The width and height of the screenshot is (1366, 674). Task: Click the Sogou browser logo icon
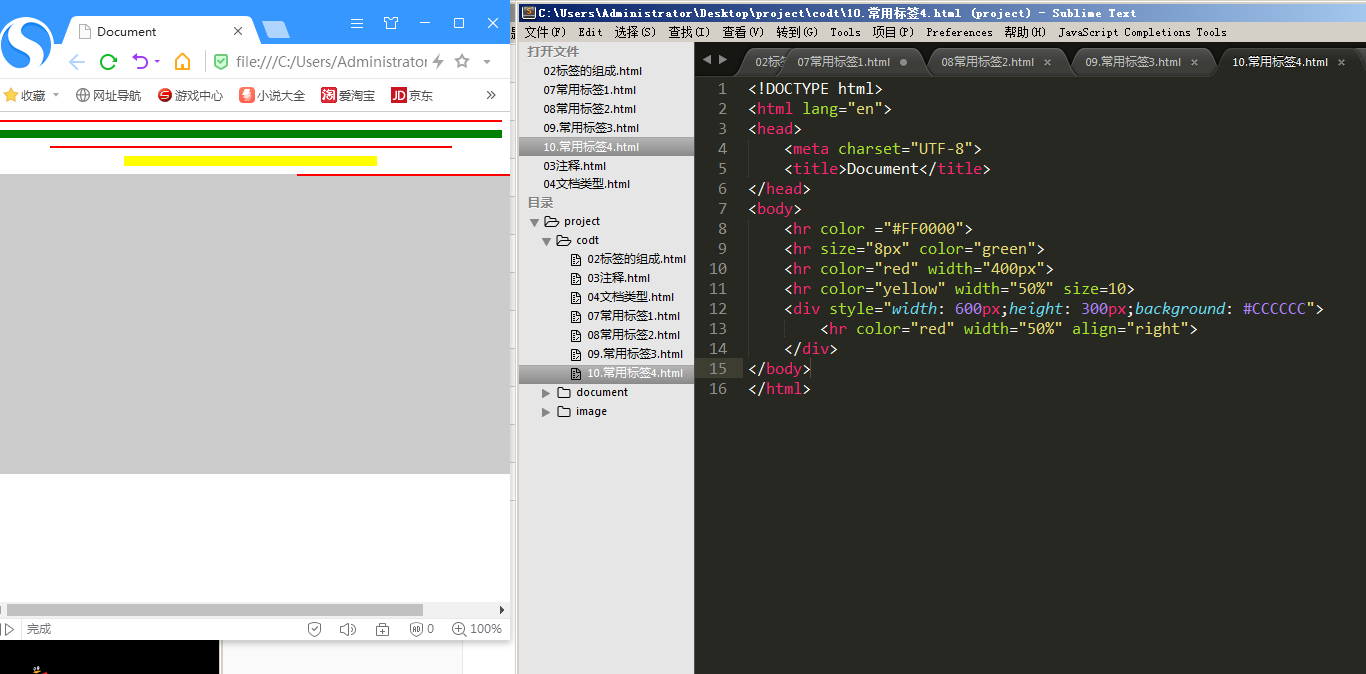pyautogui.click(x=27, y=44)
